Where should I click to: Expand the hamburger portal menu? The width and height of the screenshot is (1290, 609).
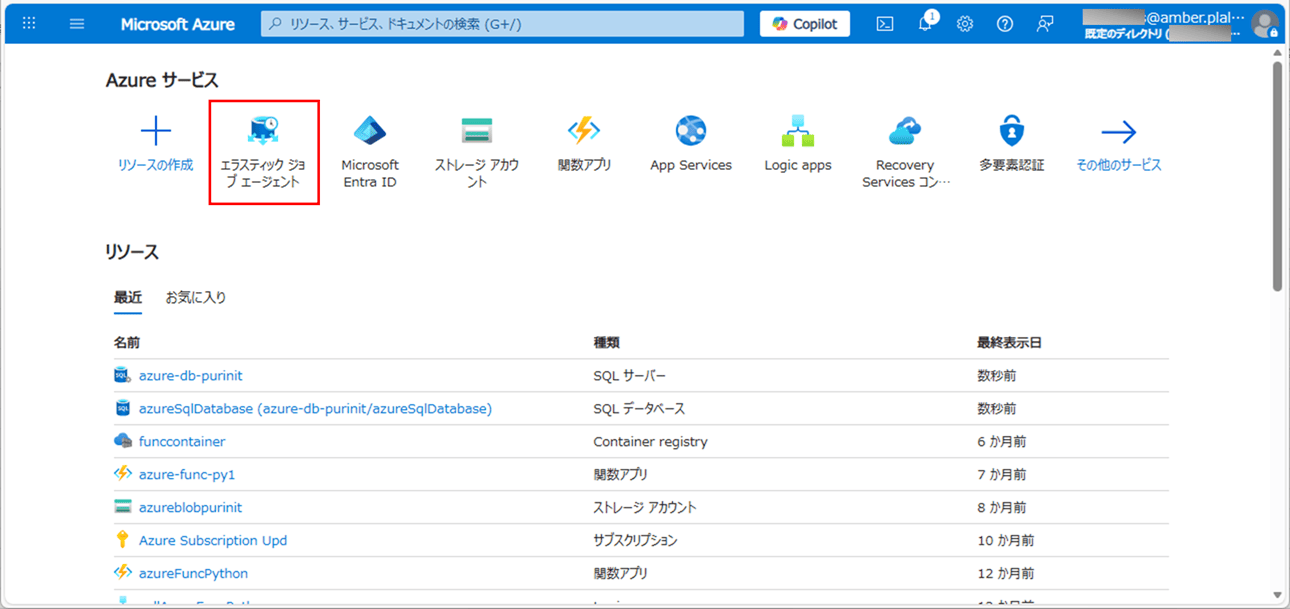click(x=77, y=24)
